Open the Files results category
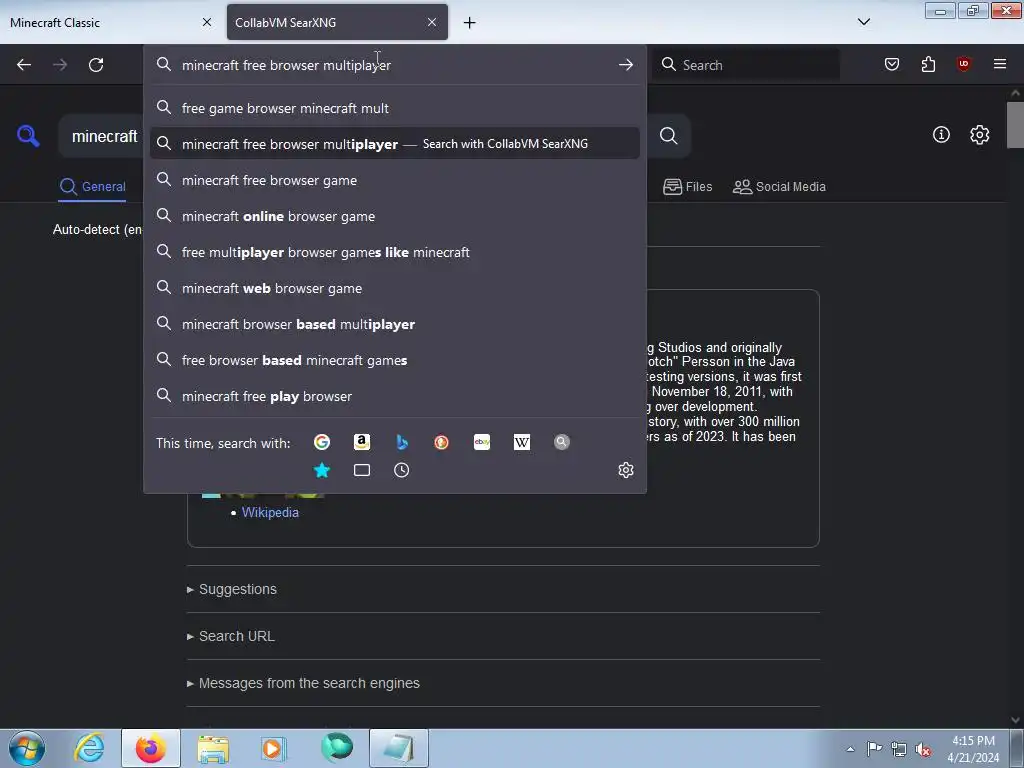This screenshot has width=1024, height=768. coord(687,187)
